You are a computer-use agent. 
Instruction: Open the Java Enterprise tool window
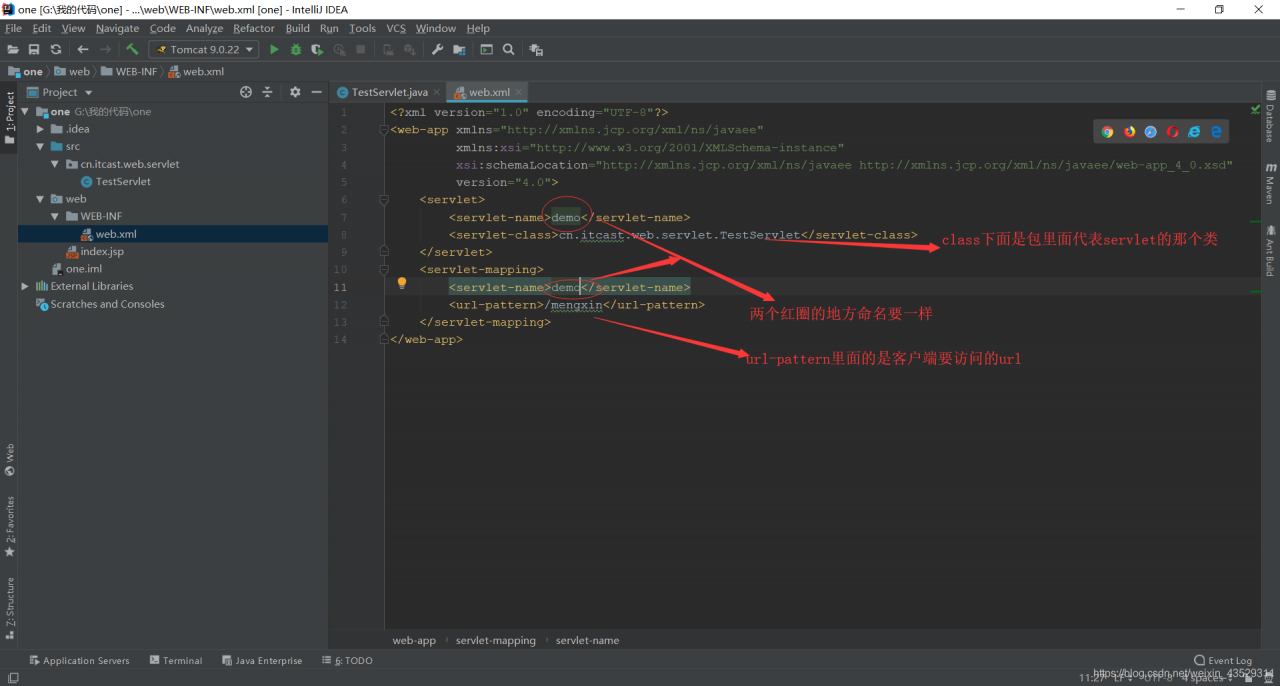(262, 661)
